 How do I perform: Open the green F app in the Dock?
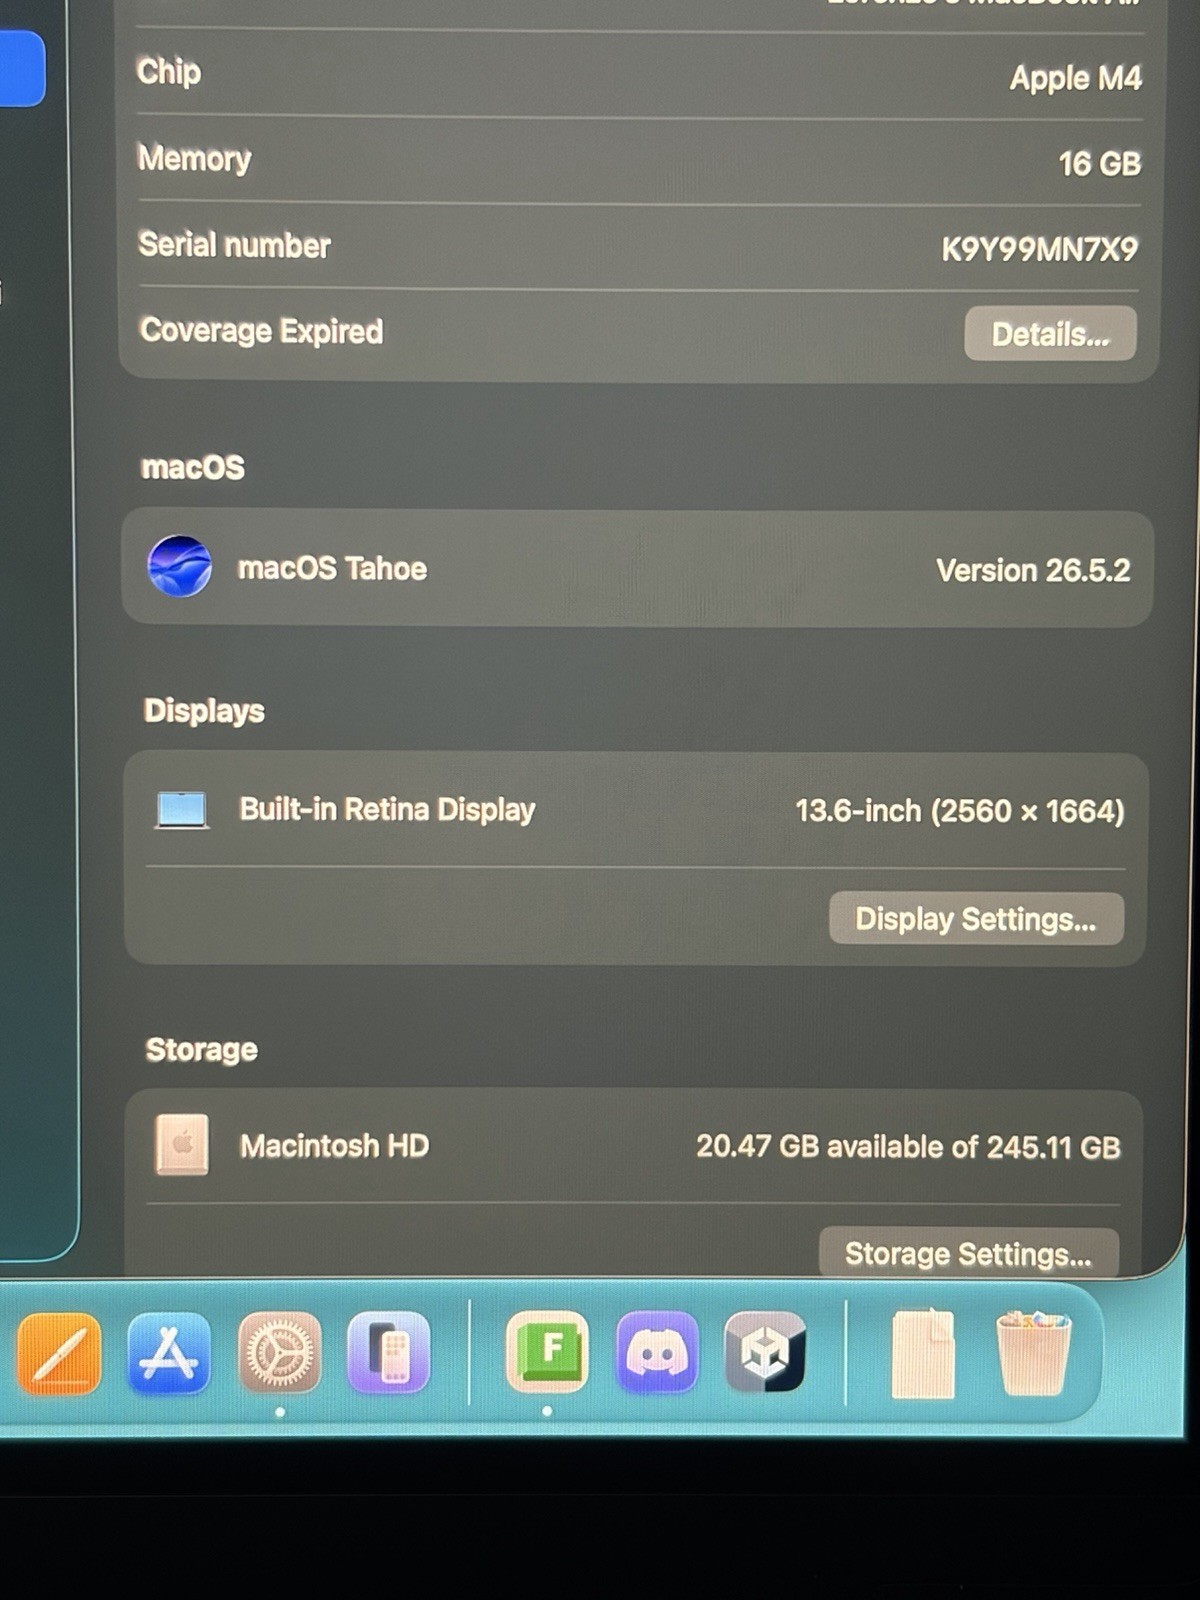(x=547, y=1352)
